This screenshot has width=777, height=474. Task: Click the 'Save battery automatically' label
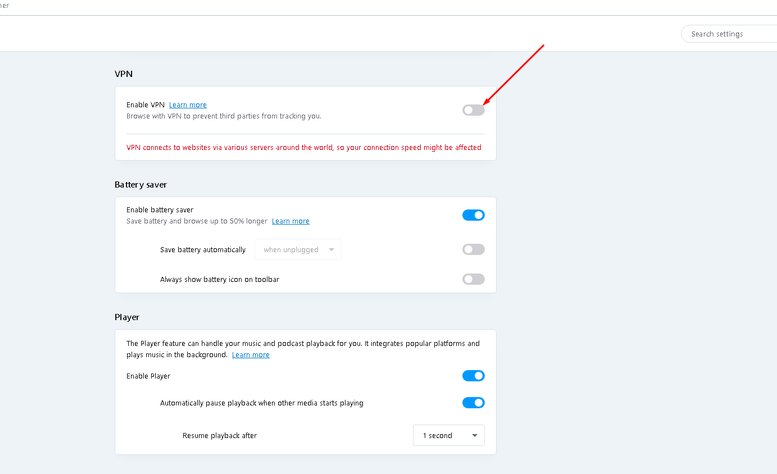203,250
